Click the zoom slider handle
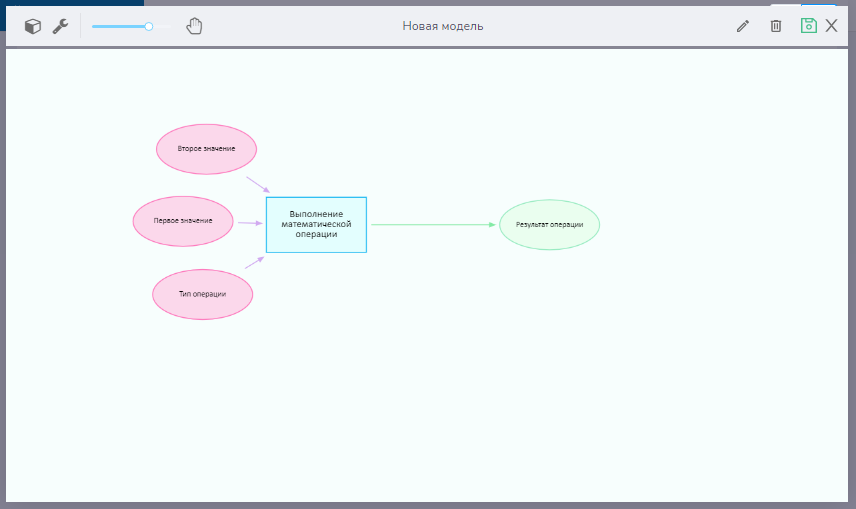The width and height of the screenshot is (856, 509). point(149,26)
